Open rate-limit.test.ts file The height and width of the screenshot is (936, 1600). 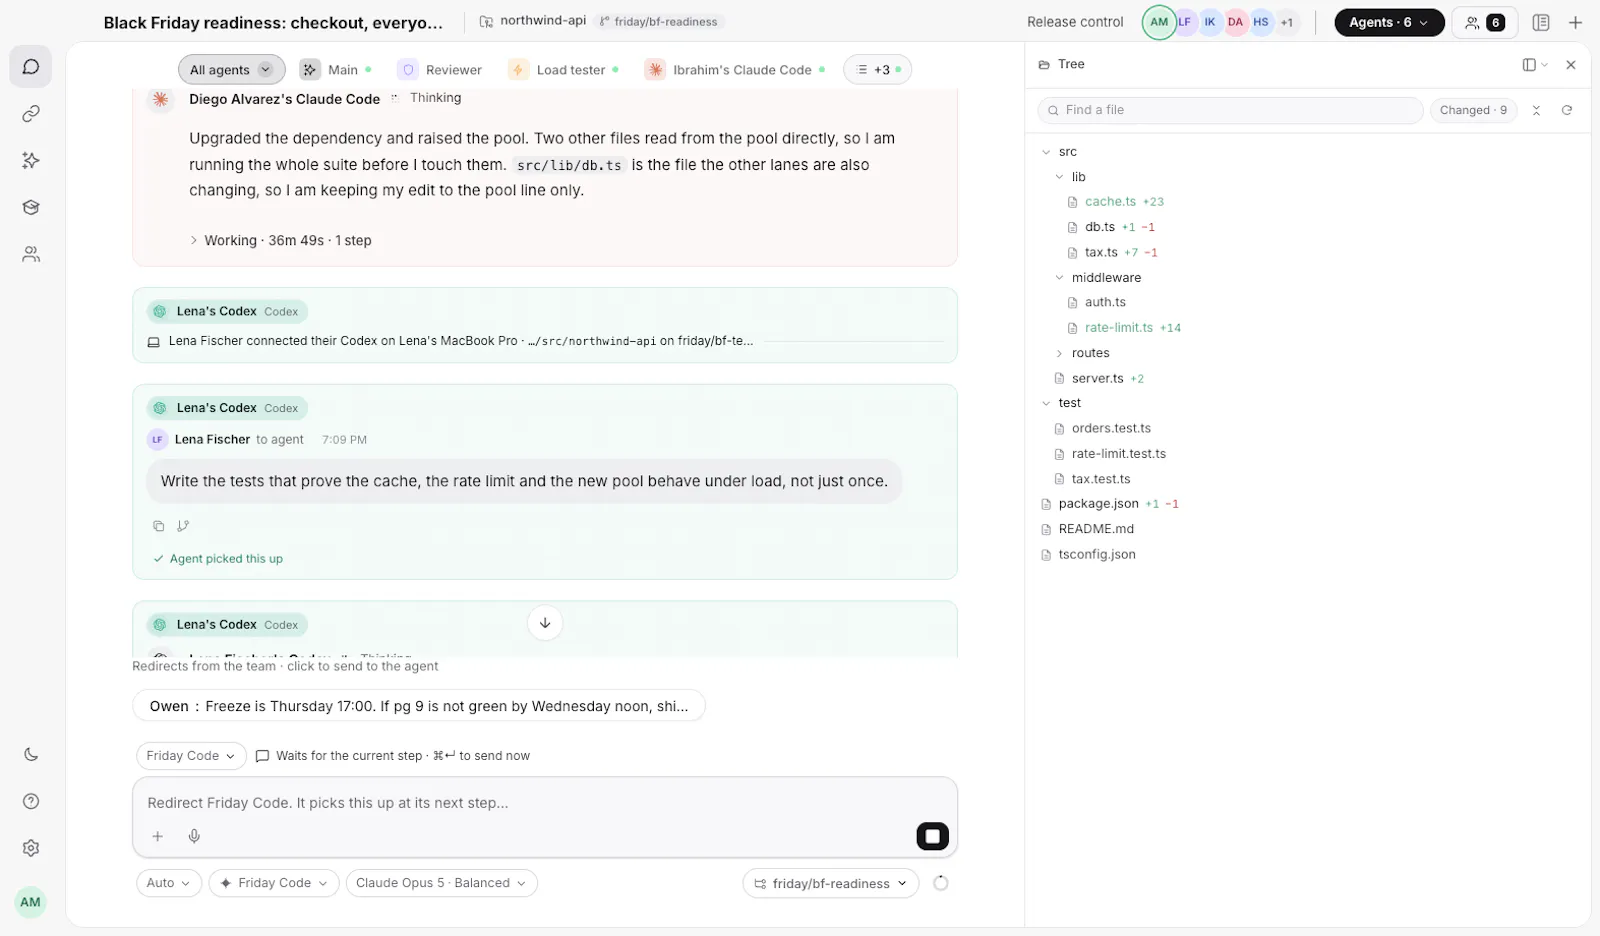click(1118, 454)
